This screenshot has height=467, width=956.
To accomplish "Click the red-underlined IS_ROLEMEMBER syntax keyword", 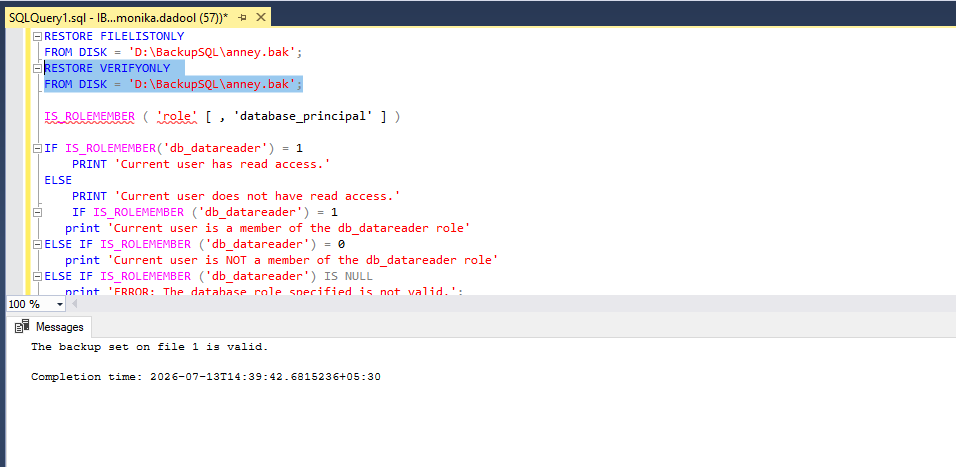I will [90, 116].
